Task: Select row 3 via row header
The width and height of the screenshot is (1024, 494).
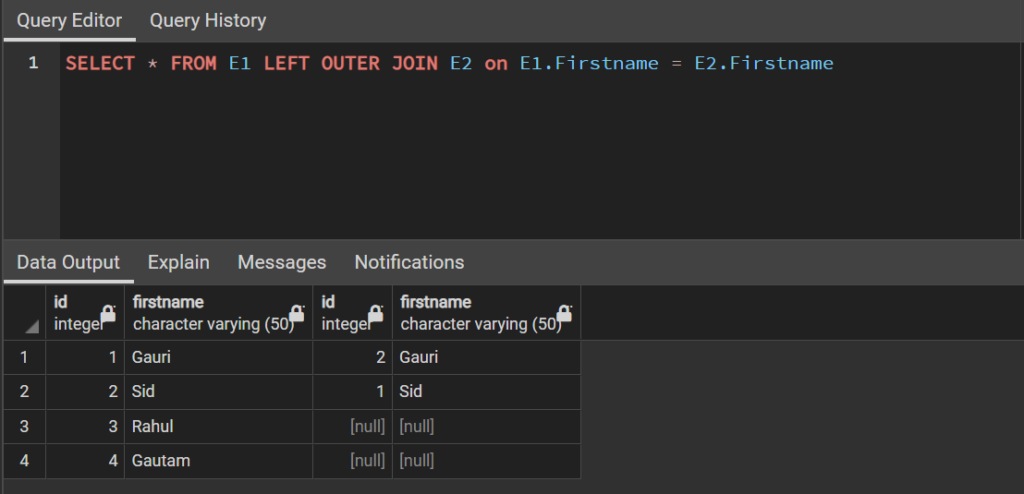Action: pos(24,427)
